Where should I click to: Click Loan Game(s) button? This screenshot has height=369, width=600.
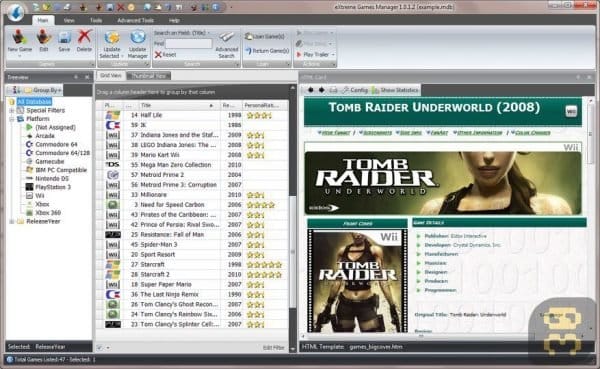(265, 36)
